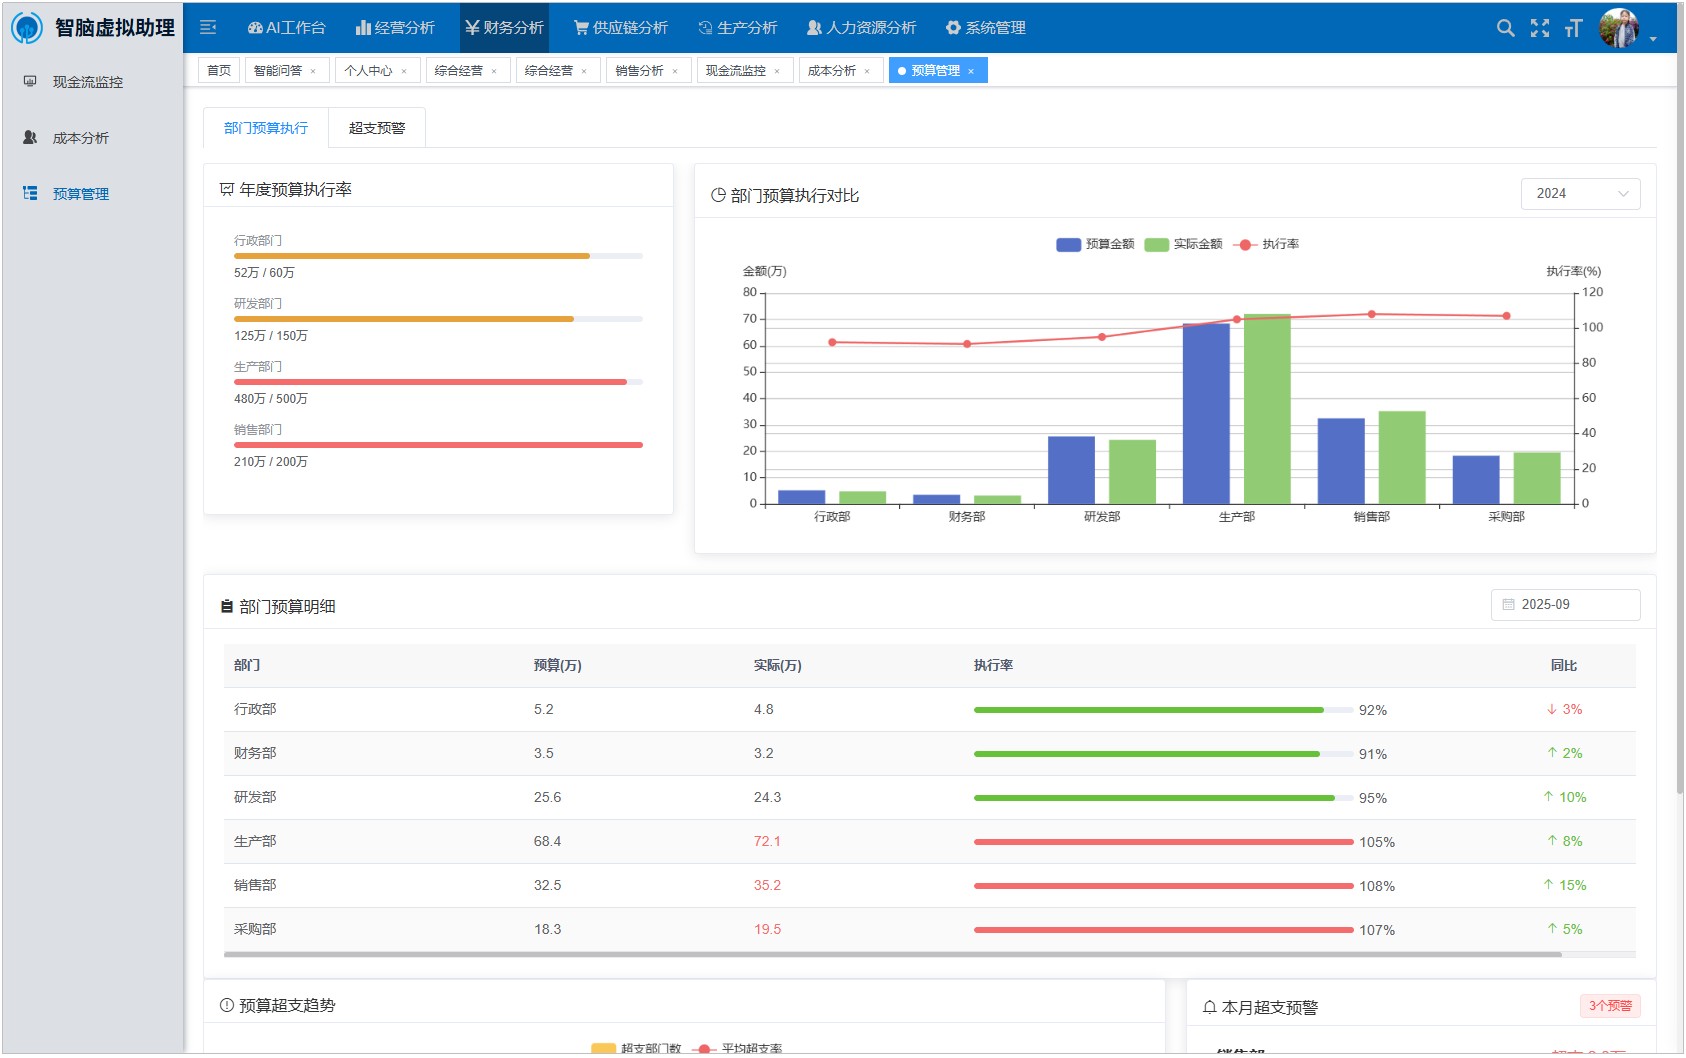Toggle 执行率 legend line series
This screenshot has width=1686, height=1058.
(x=1267, y=244)
